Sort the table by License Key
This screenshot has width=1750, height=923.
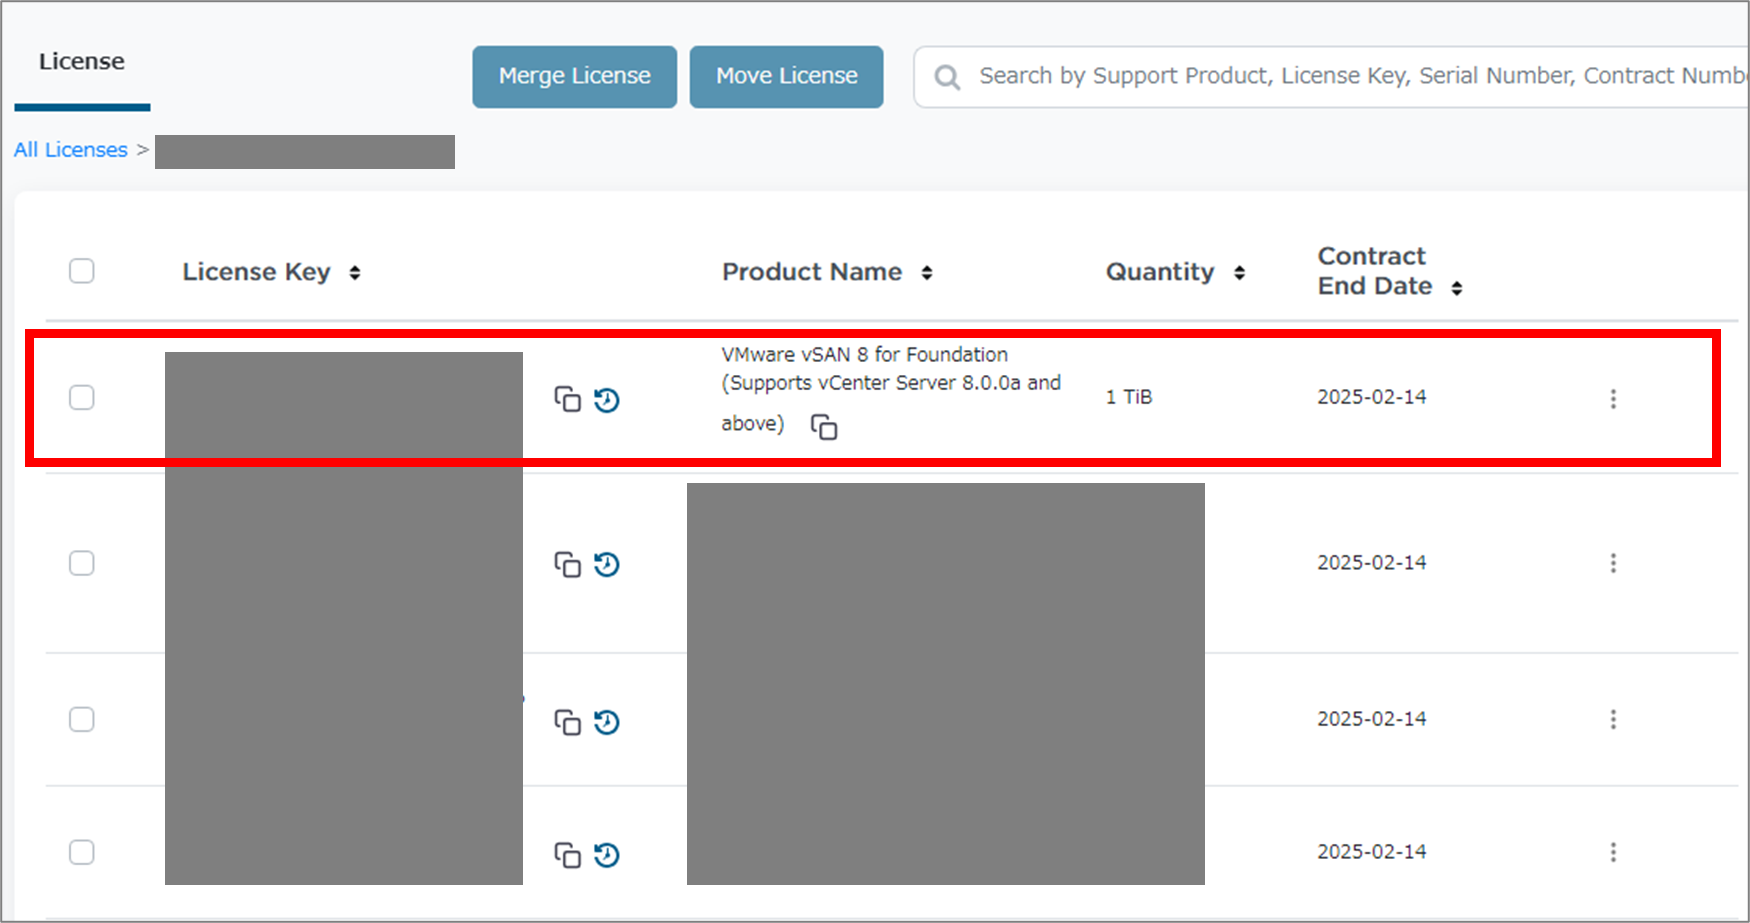(355, 273)
